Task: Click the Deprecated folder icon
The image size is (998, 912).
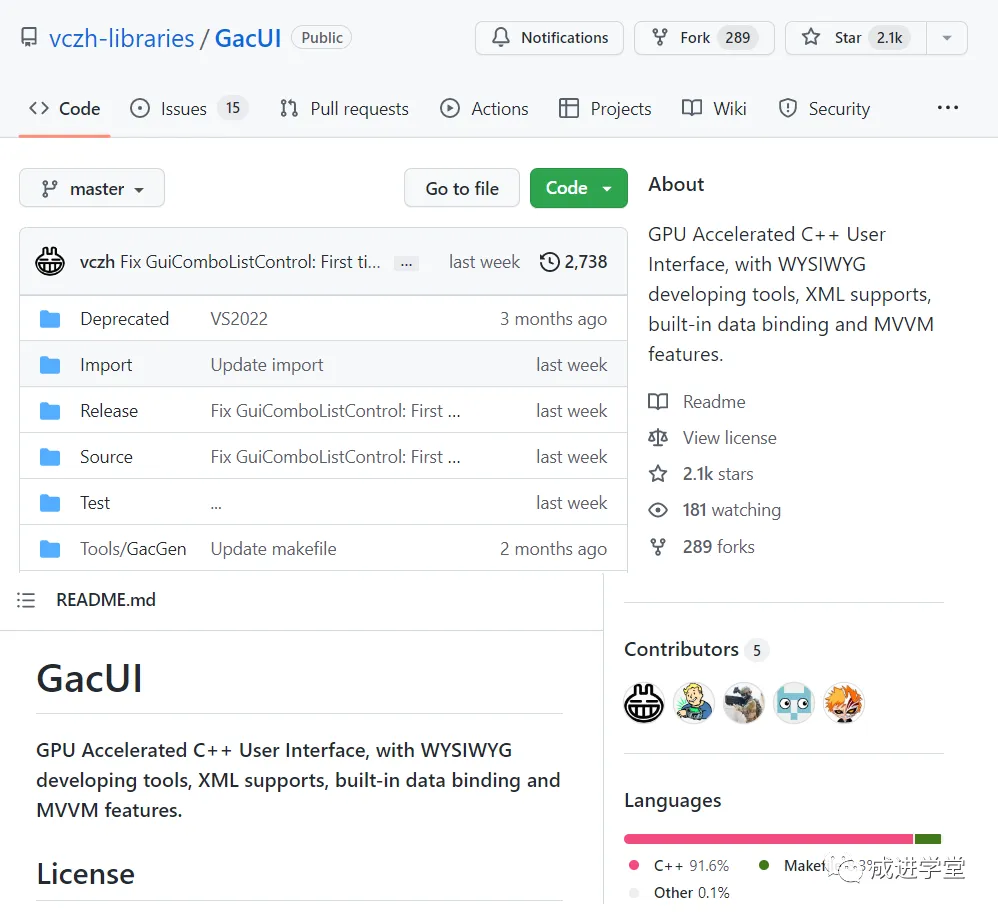Action: (x=50, y=319)
